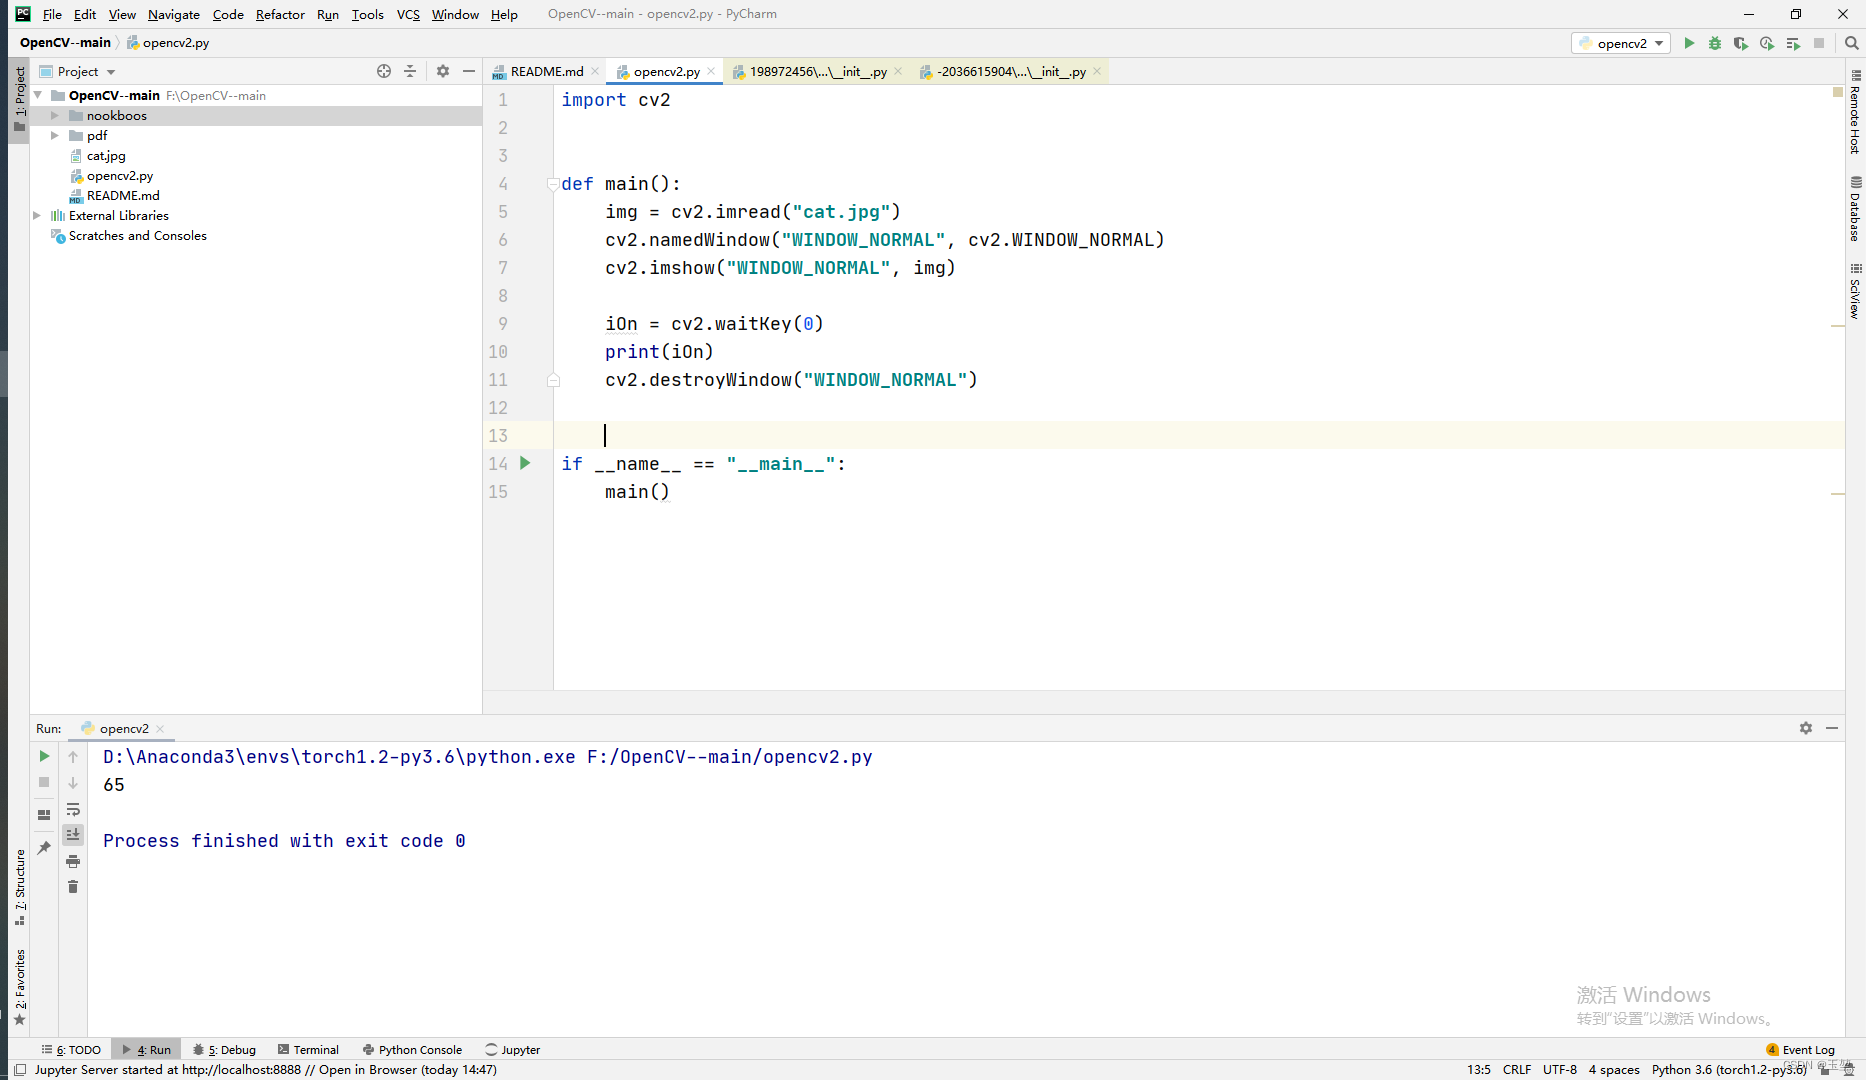Open the TODO tool window
This screenshot has height=1080, width=1866.
(71, 1049)
